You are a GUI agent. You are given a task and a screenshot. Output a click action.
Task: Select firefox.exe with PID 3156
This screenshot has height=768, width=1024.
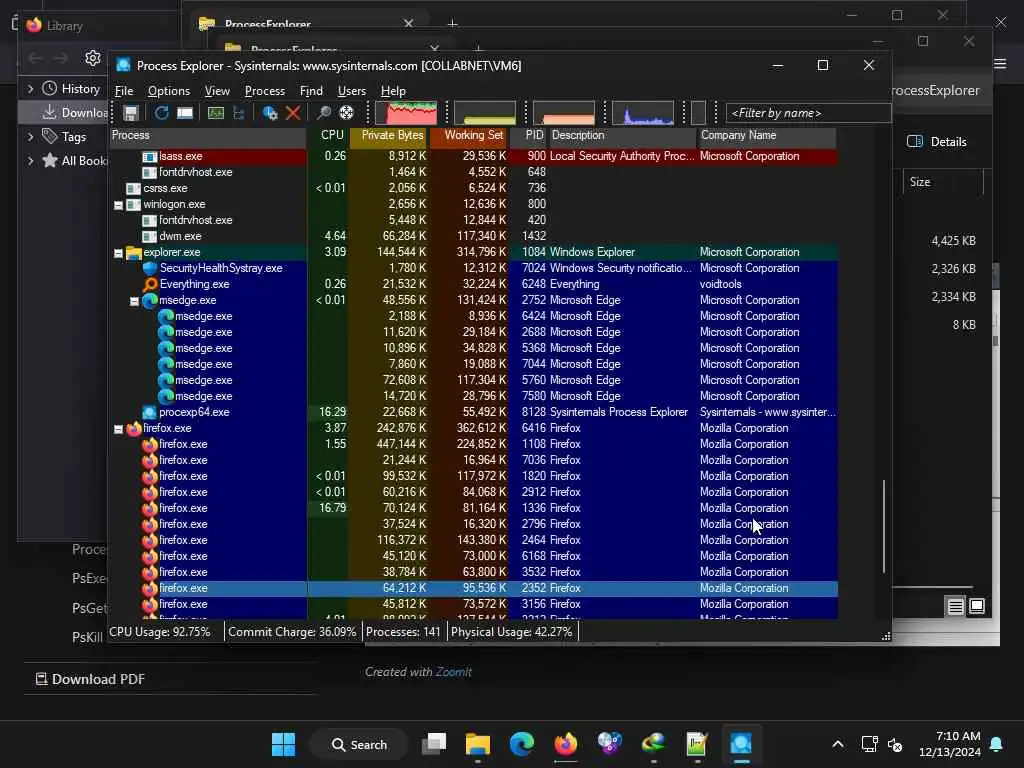473,604
